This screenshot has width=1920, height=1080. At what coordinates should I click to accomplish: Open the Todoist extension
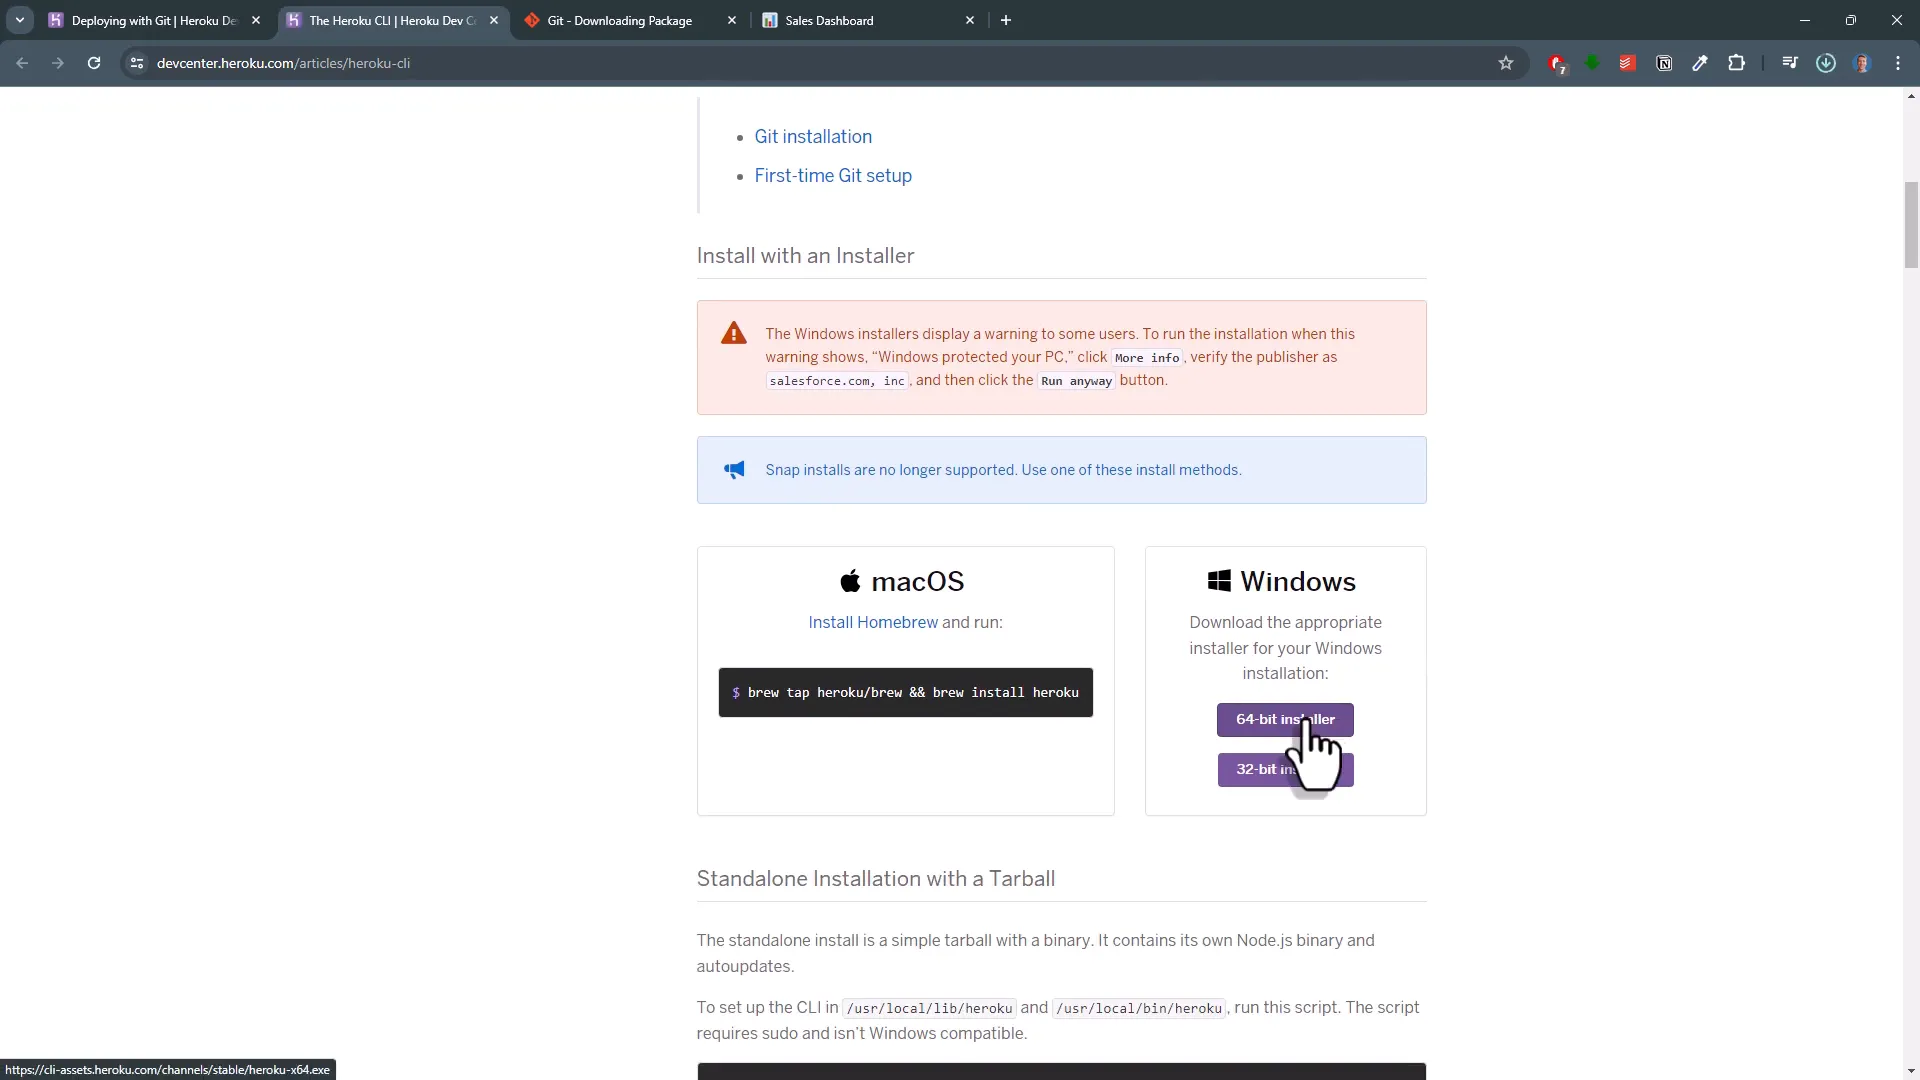(1627, 63)
